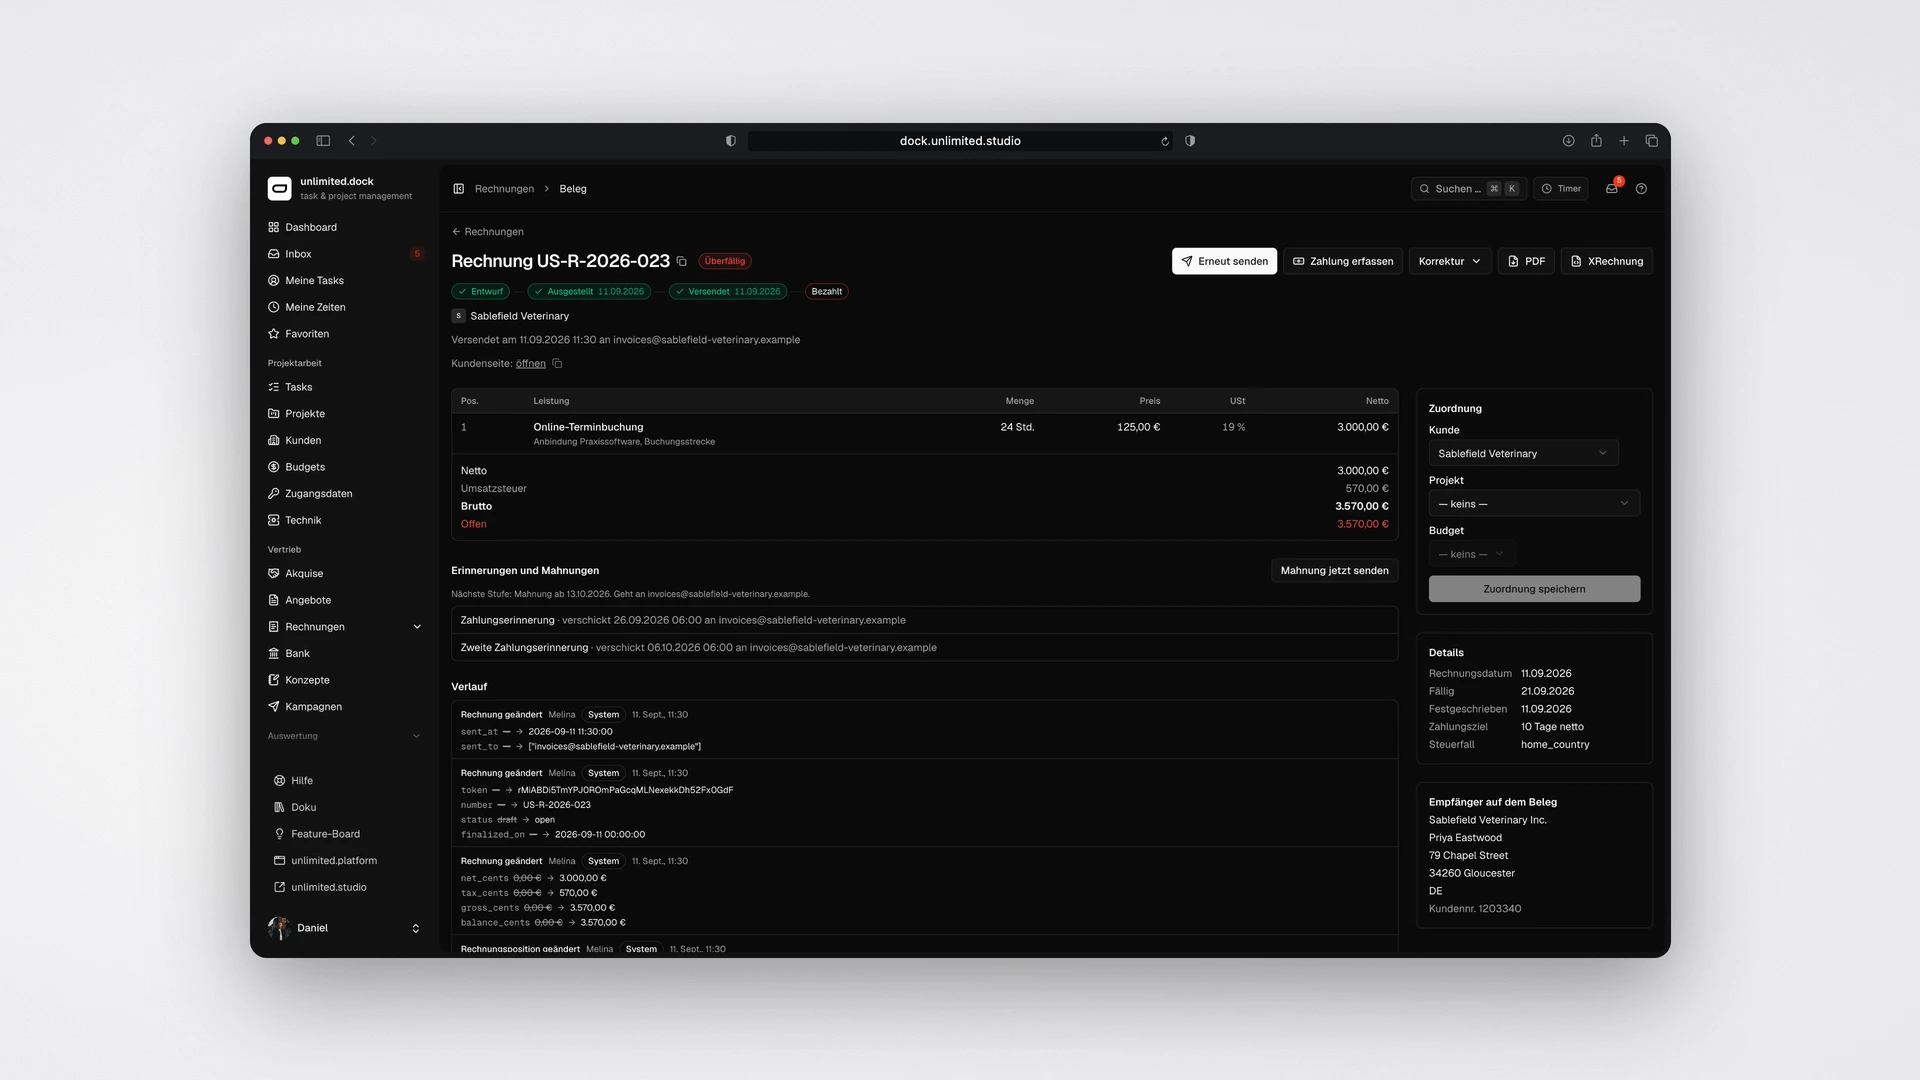Click the Rechnungen breadcrumb

click(504, 189)
